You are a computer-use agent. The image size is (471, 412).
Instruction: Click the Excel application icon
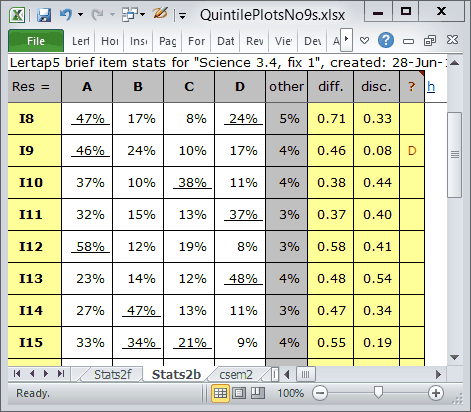17,15
